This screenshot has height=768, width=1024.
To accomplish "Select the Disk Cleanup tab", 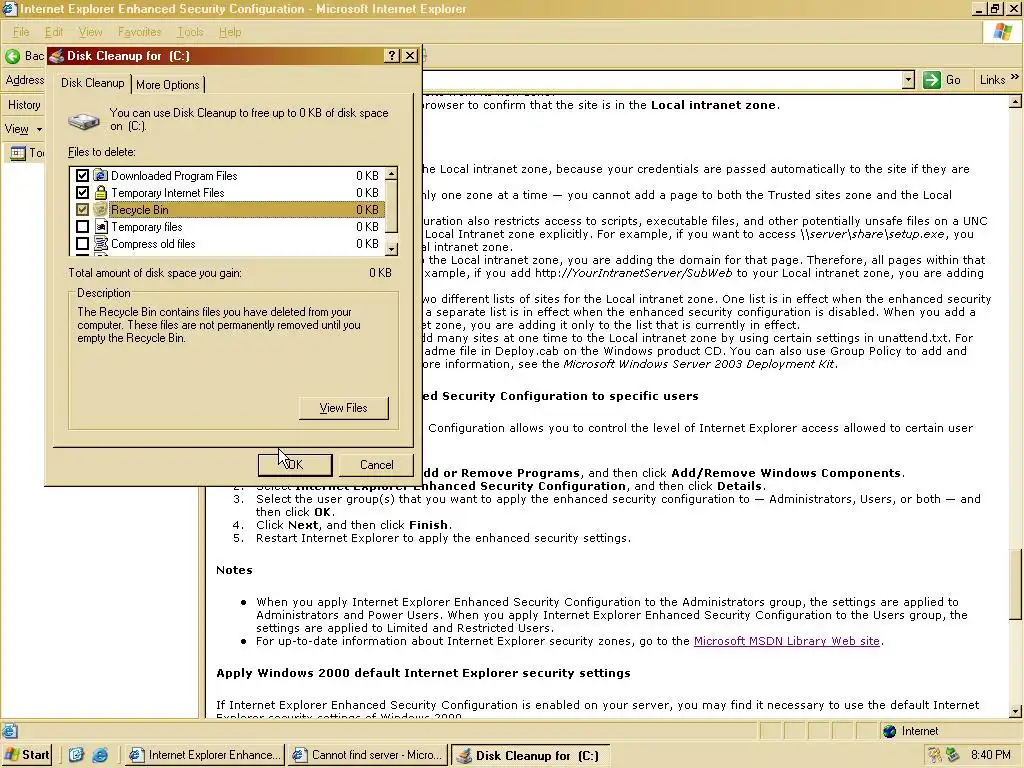I will [x=92, y=83].
